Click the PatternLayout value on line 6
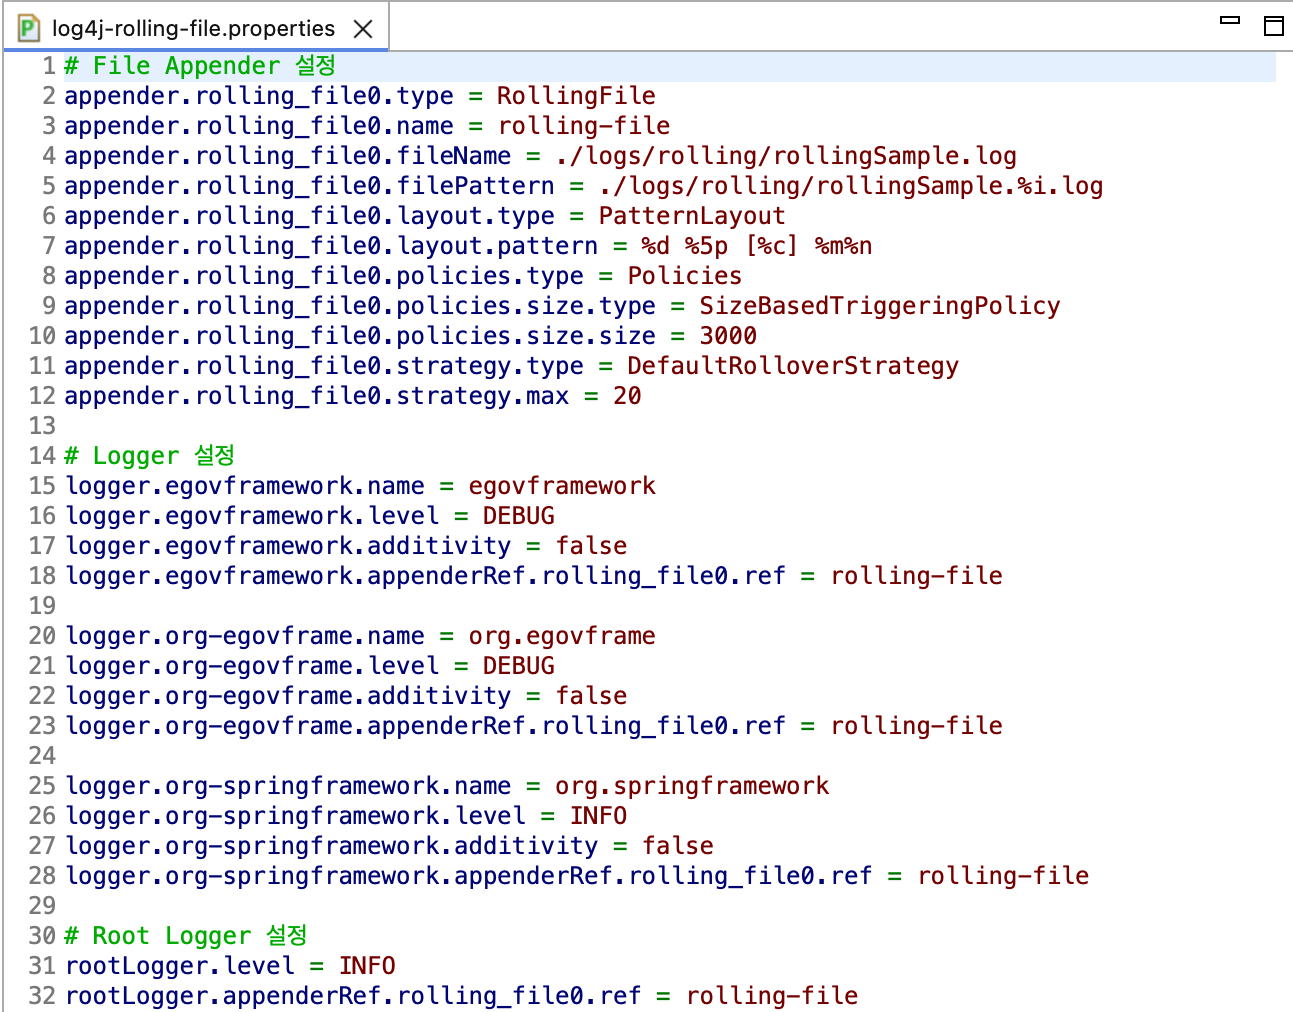Viewport: 1293px width, 1012px height. [x=691, y=216]
